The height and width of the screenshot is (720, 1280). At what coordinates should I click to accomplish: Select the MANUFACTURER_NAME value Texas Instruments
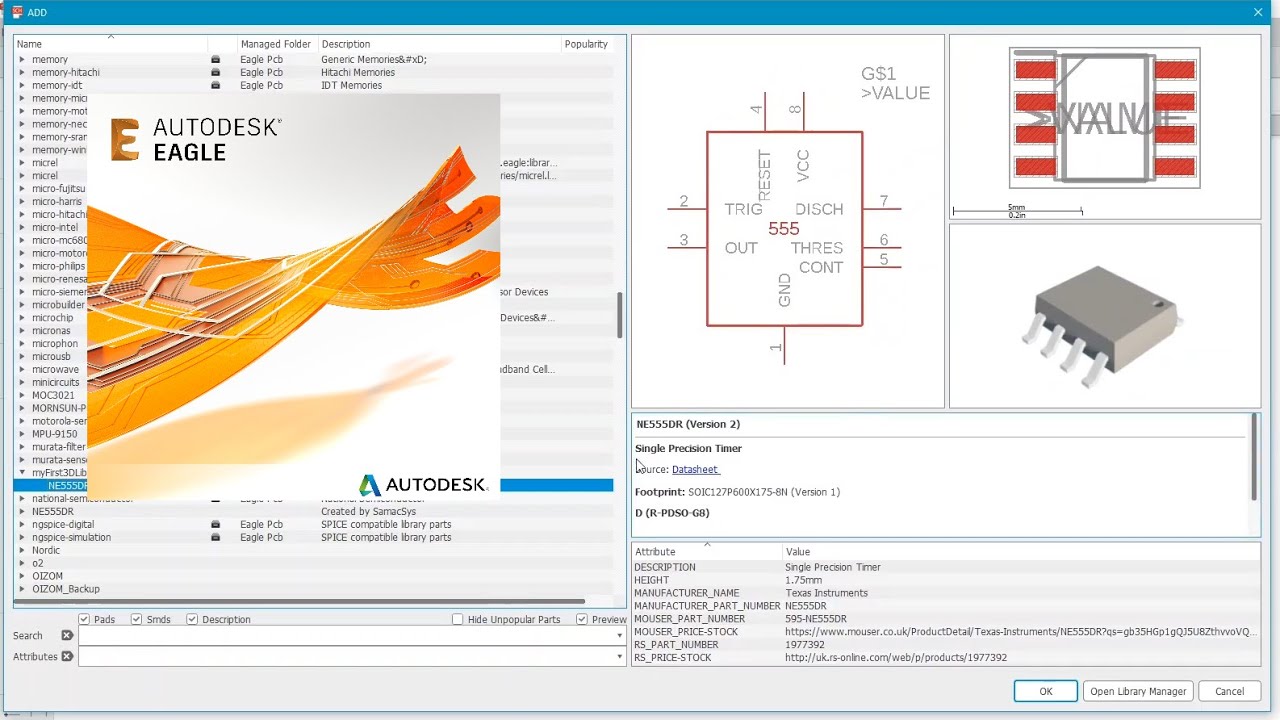pyautogui.click(x=826, y=593)
